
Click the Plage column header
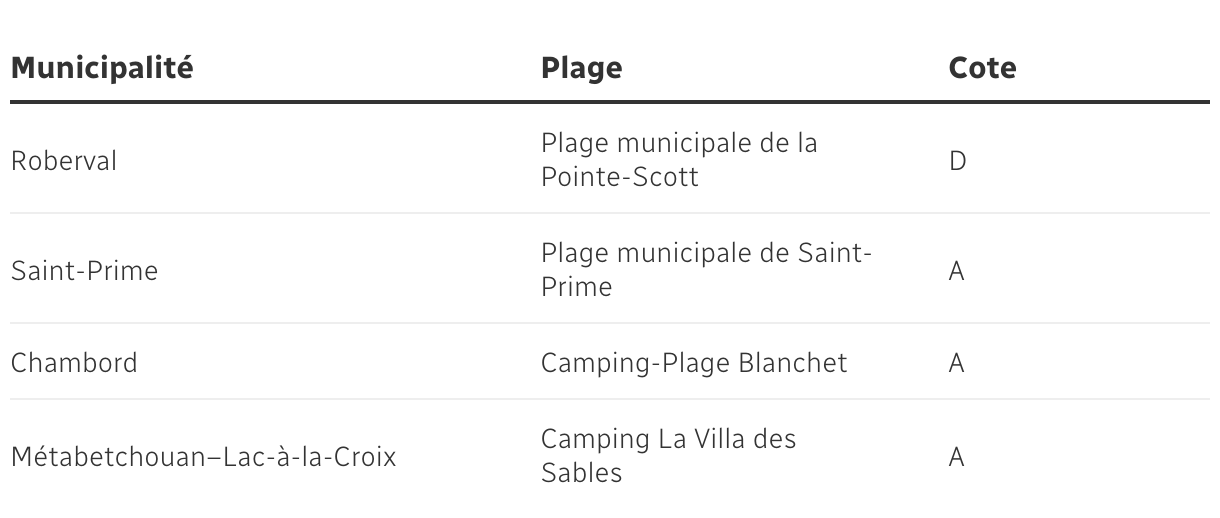click(581, 68)
